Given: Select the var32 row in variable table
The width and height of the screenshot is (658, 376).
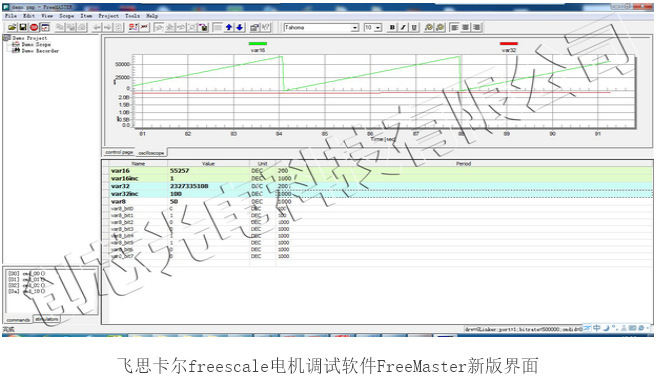Looking at the screenshot, I should tap(378, 186).
